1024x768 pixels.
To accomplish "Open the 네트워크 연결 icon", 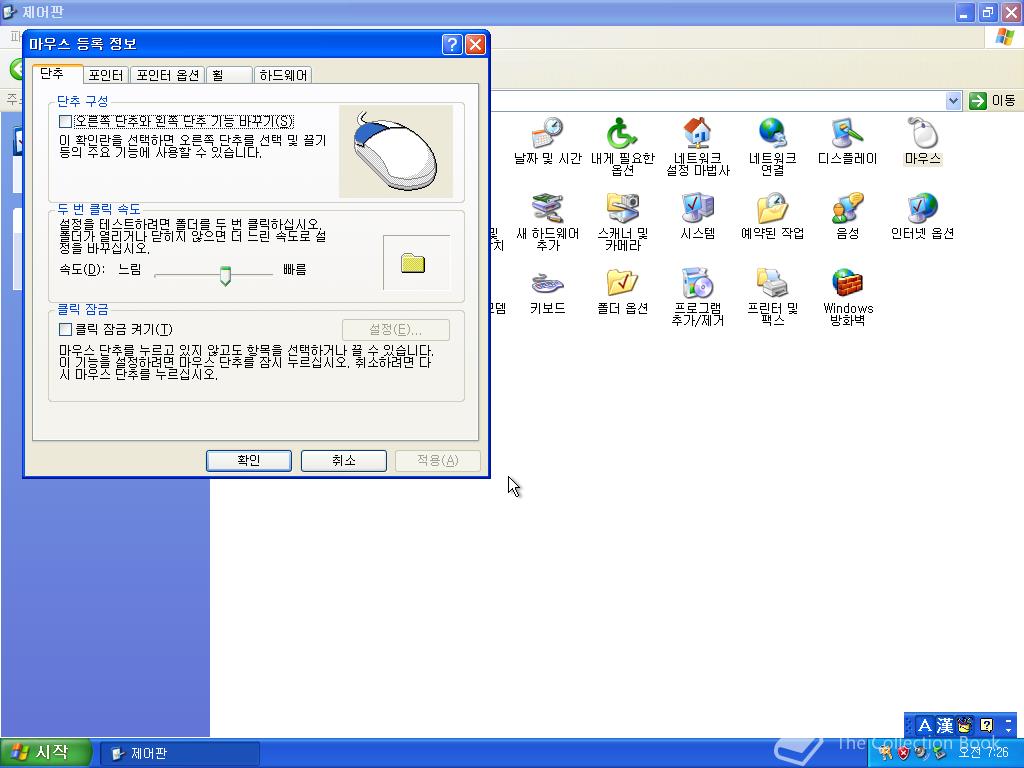I will click(x=773, y=147).
